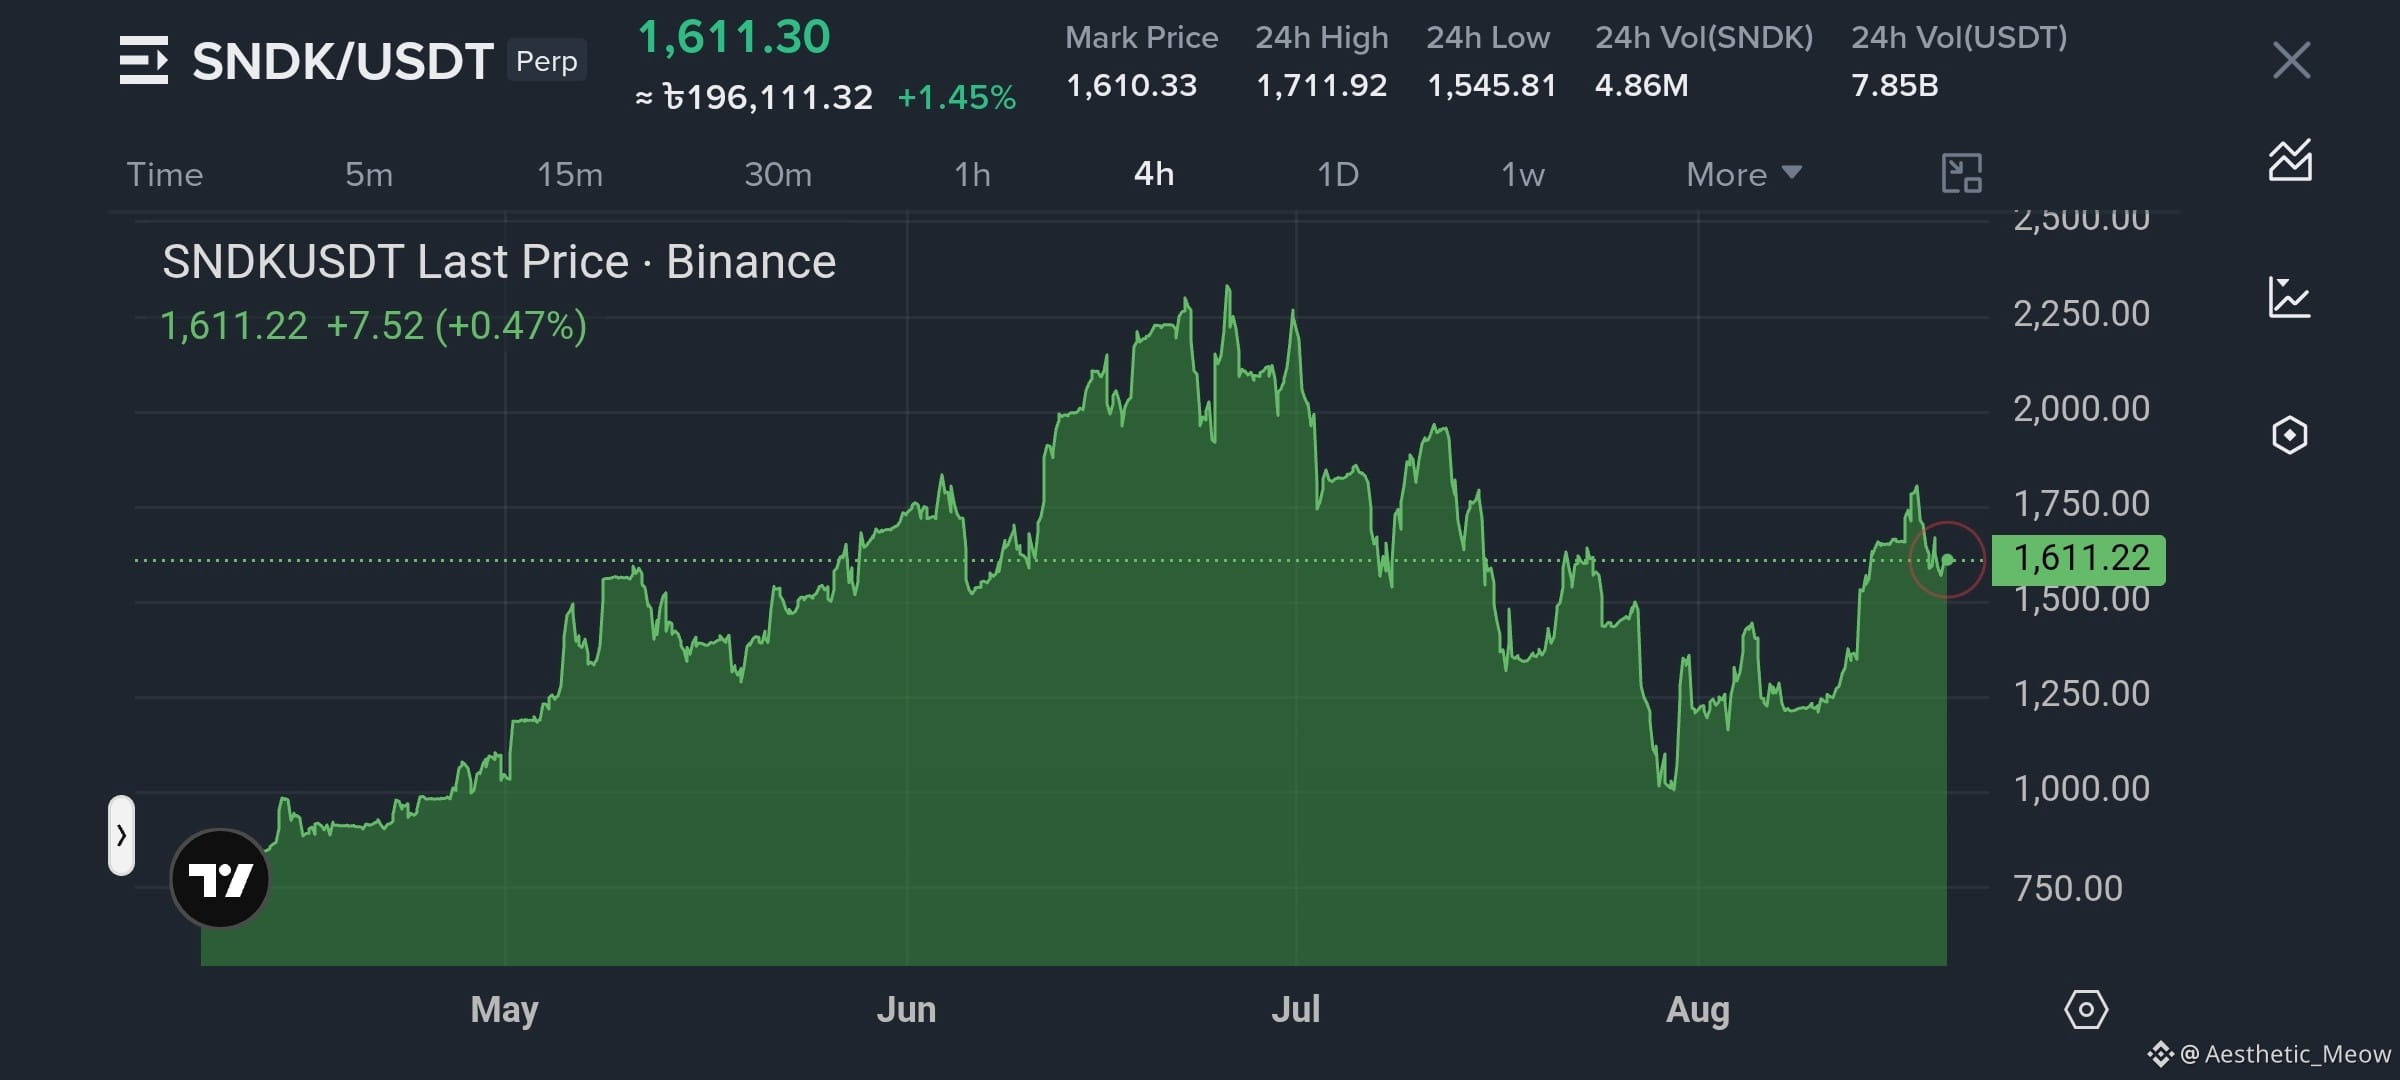This screenshot has height=1080, width=2400.
Task: Open the SNDK/USDT pair selector
Action: pos(342,62)
